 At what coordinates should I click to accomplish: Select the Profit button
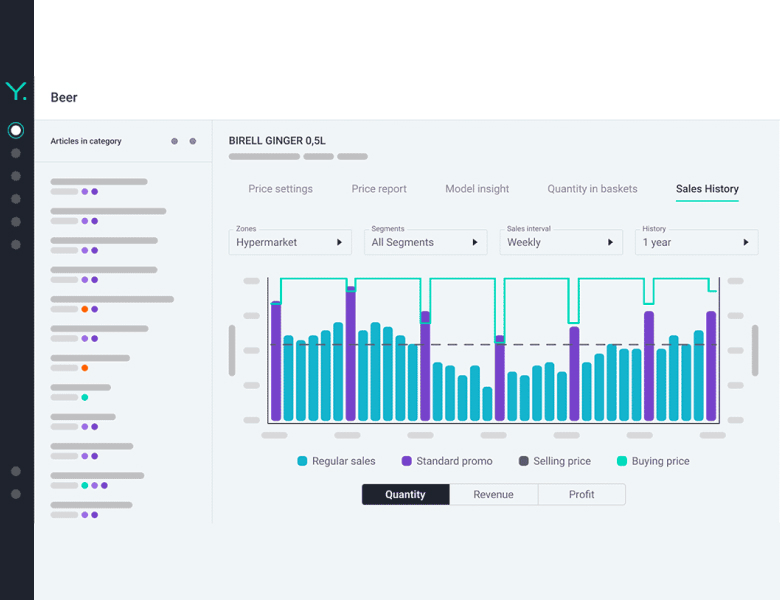pyautogui.click(x=582, y=495)
